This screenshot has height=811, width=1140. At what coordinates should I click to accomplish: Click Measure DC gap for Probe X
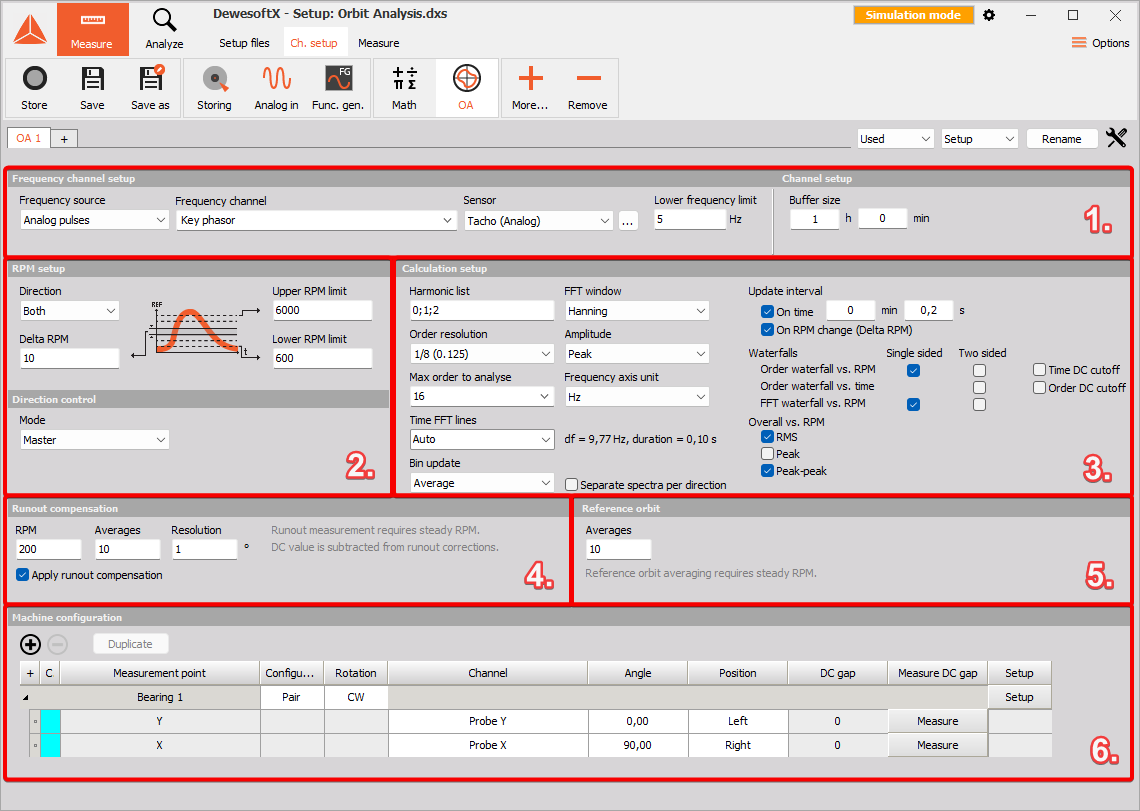click(x=938, y=745)
